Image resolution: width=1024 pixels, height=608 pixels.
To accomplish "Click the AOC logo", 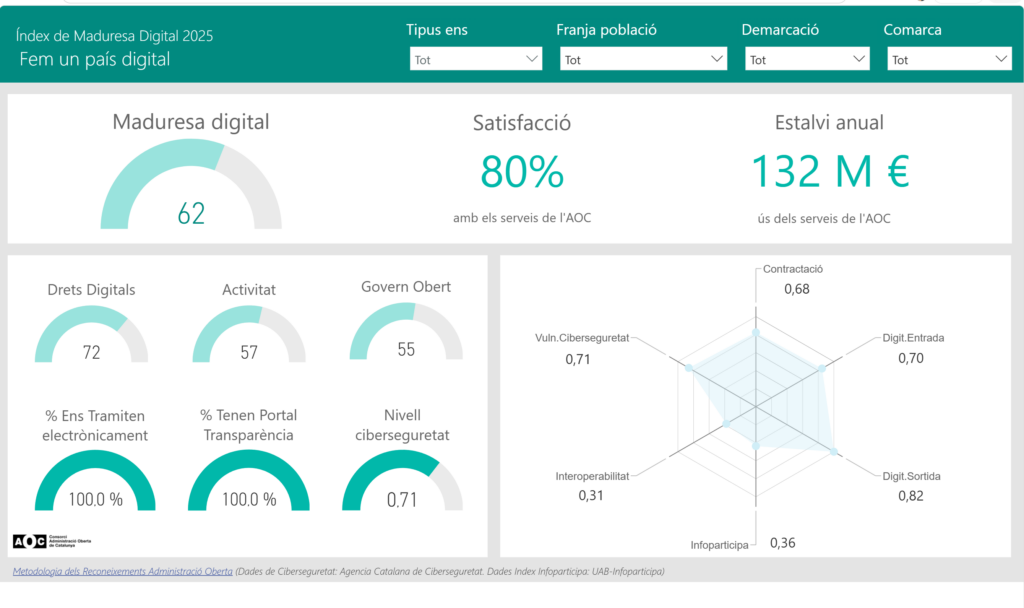I will [52, 541].
